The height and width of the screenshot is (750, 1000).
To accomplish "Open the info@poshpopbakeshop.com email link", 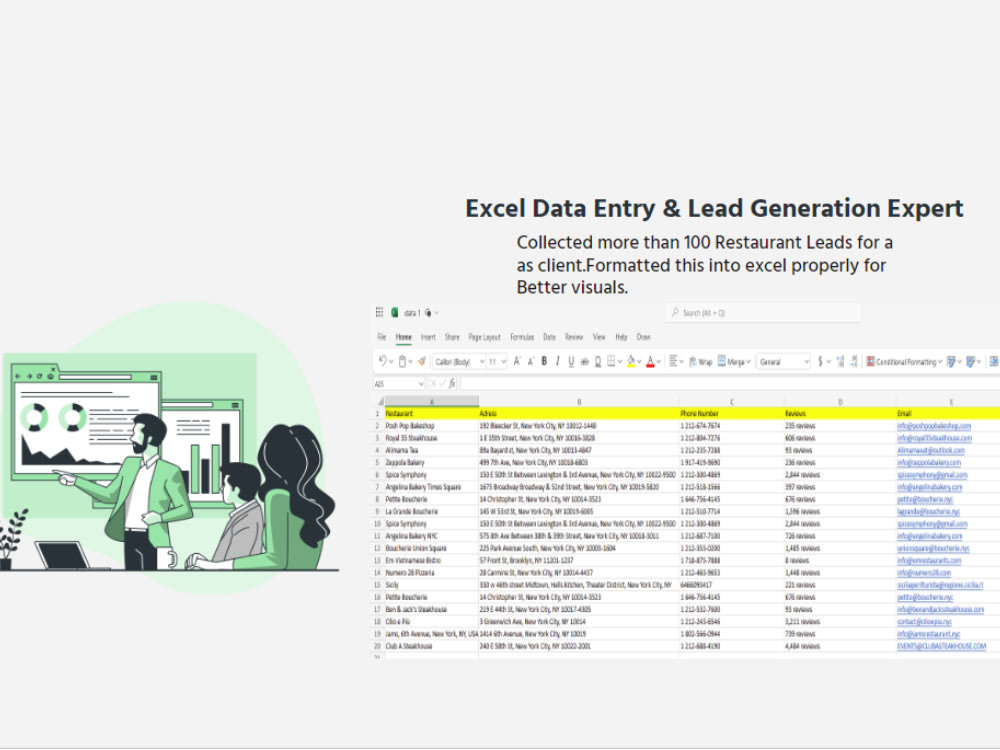I will 934,425.
